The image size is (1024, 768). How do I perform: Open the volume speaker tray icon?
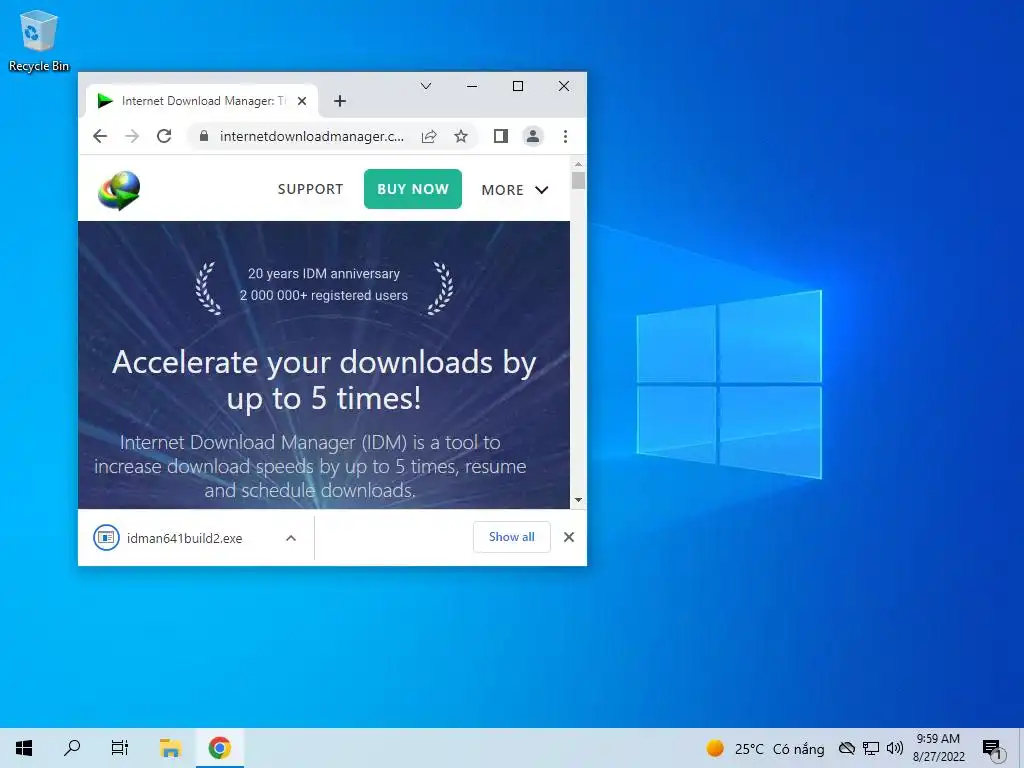[895, 748]
